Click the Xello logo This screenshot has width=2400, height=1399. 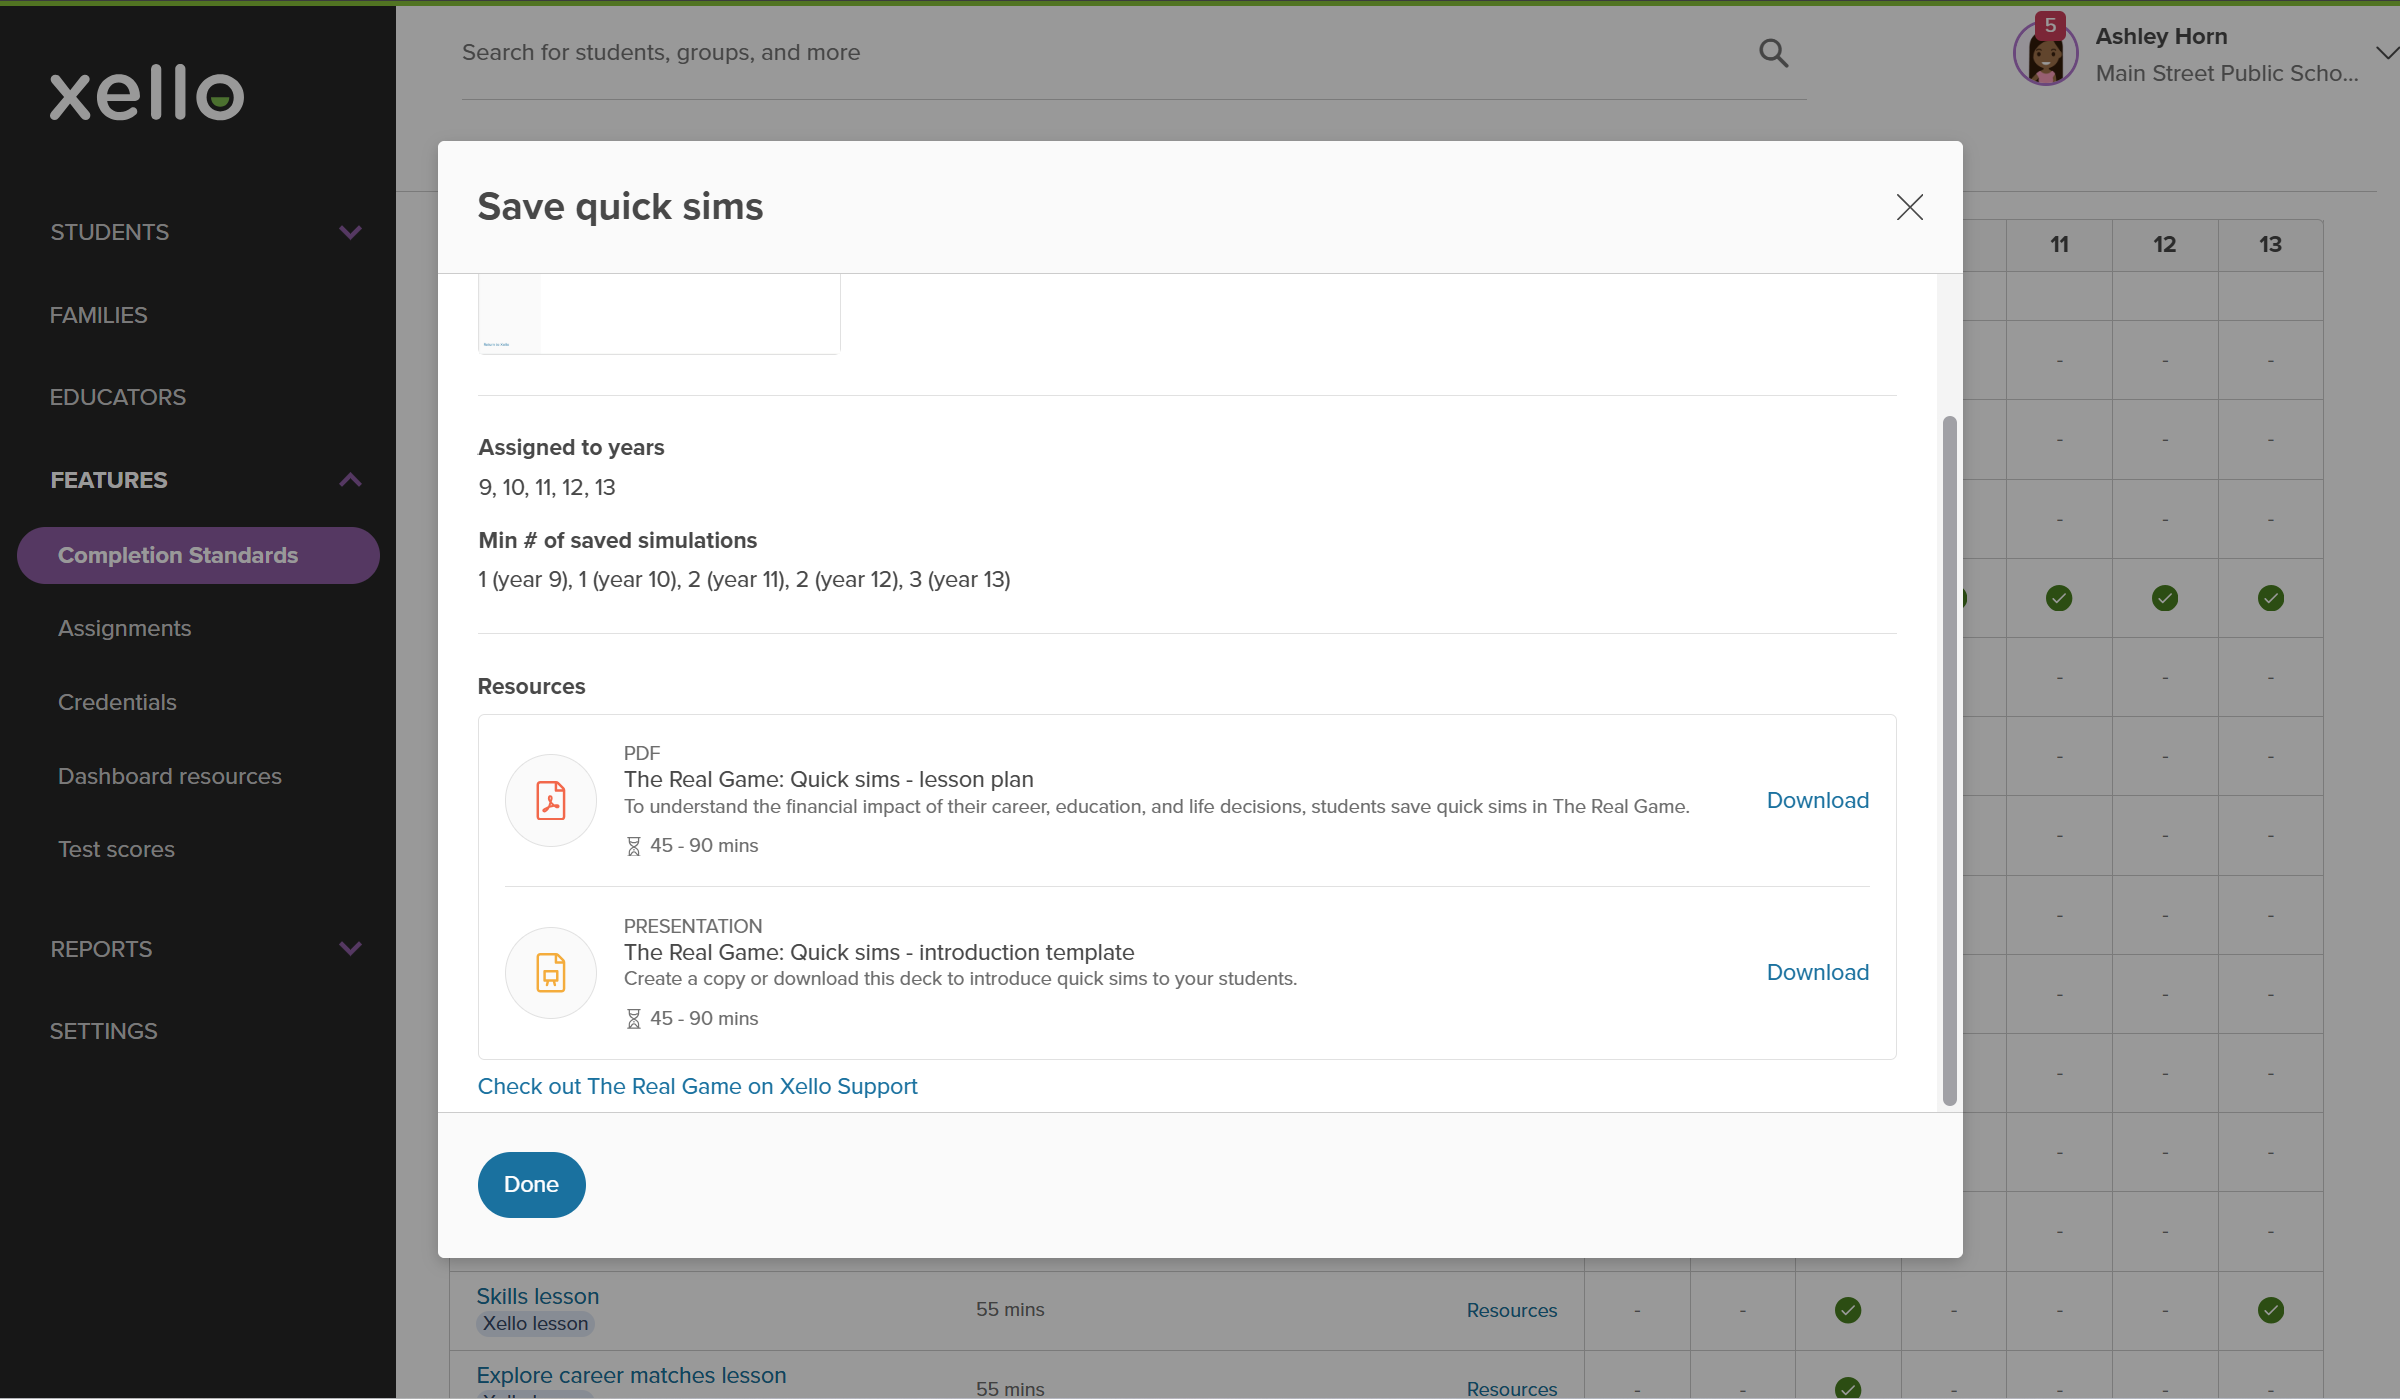[x=147, y=94]
